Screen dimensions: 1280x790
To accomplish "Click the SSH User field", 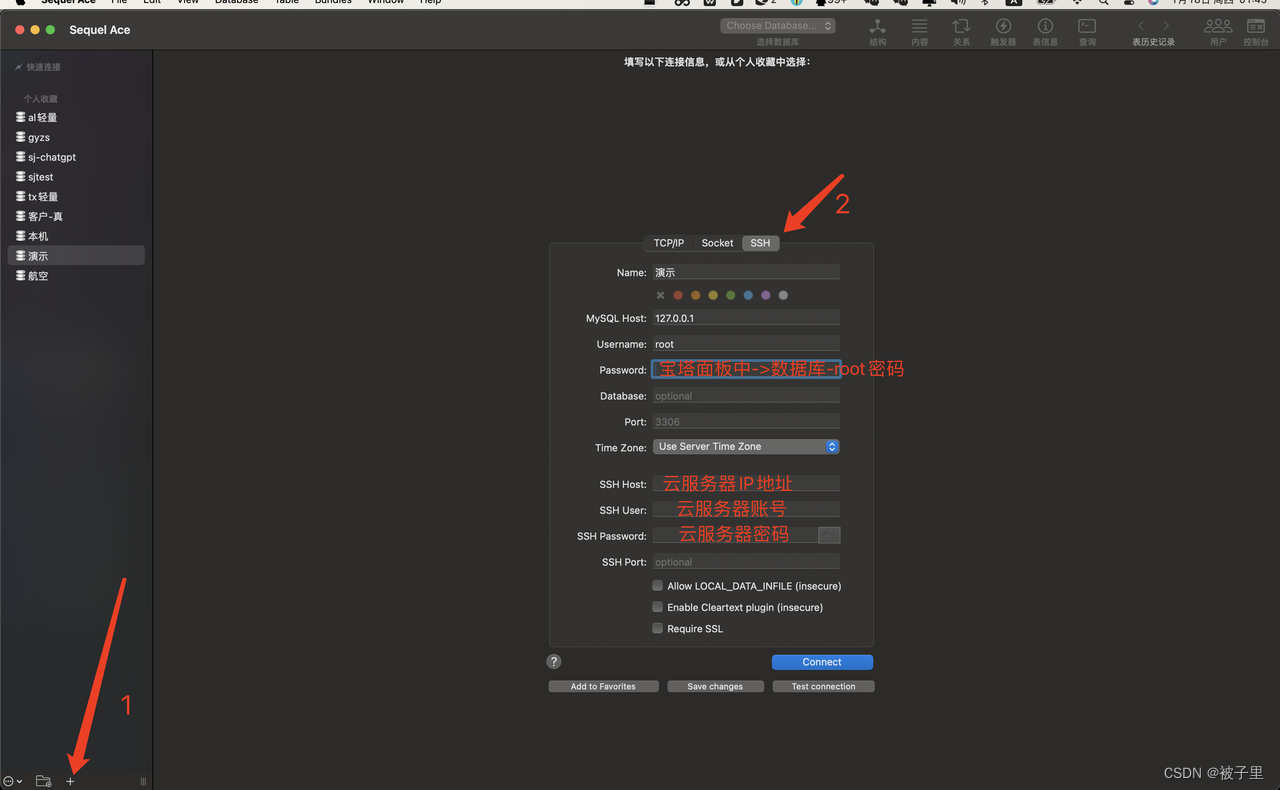I will [x=746, y=510].
